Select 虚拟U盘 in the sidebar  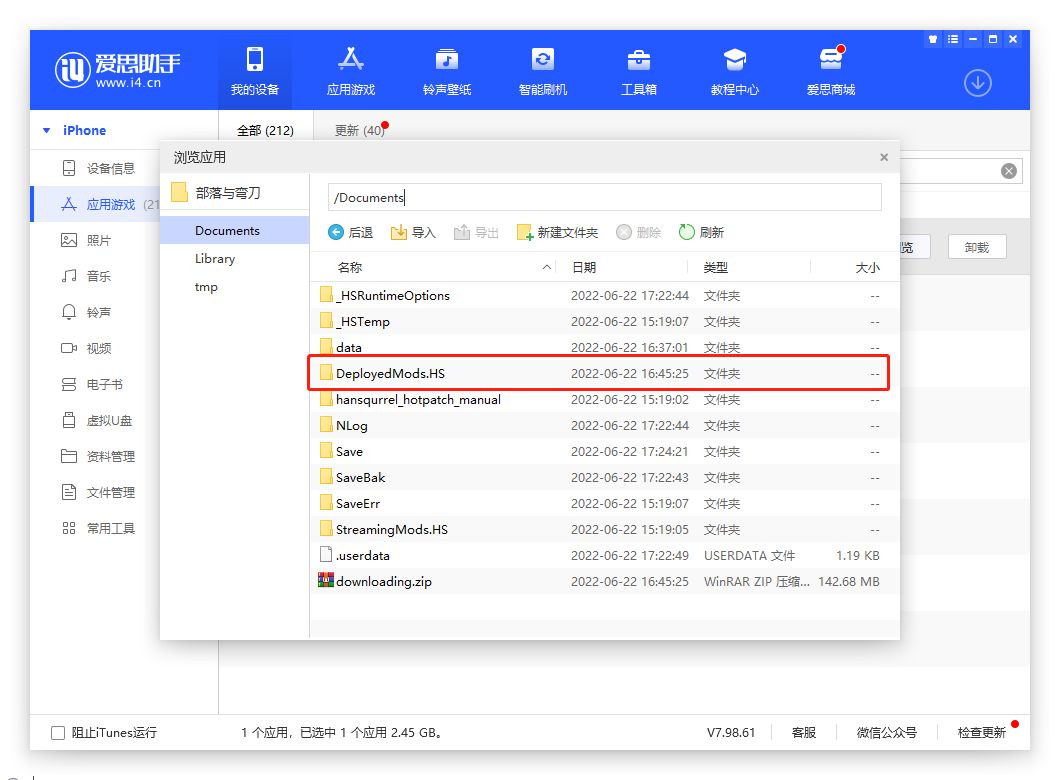97,420
